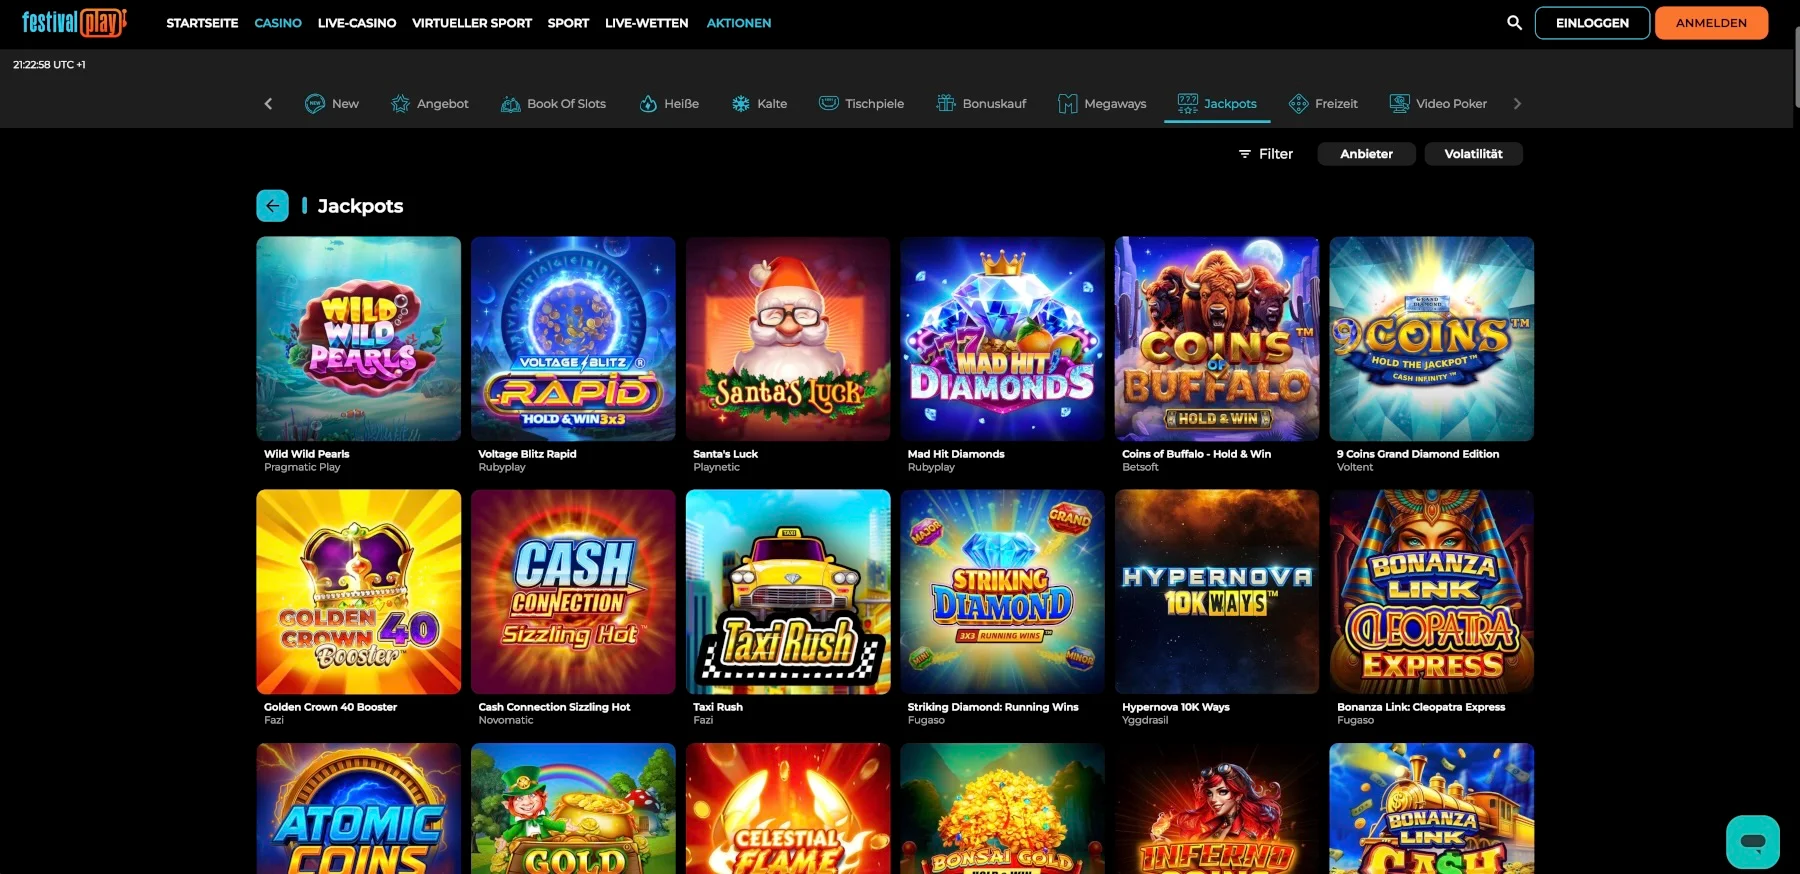Image resolution: width=1800 pixels, height=874 pixels.
Task: Open Coins of Buffalo game thumbnail
Action: [1217, 339]
